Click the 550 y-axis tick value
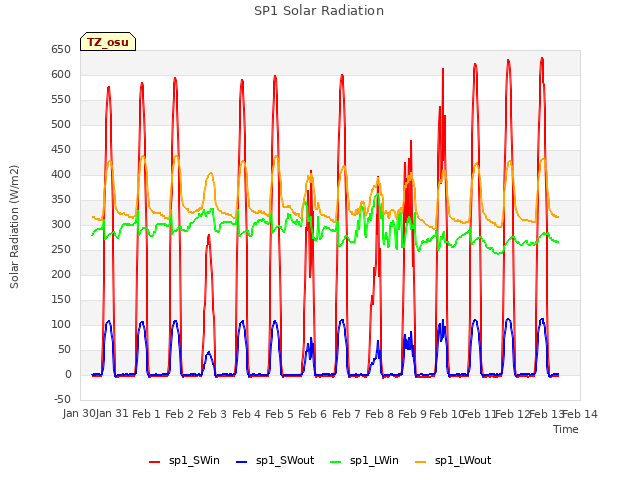Image resolution: width=640 pixels, height=480 pixels. tap(61, 99)
